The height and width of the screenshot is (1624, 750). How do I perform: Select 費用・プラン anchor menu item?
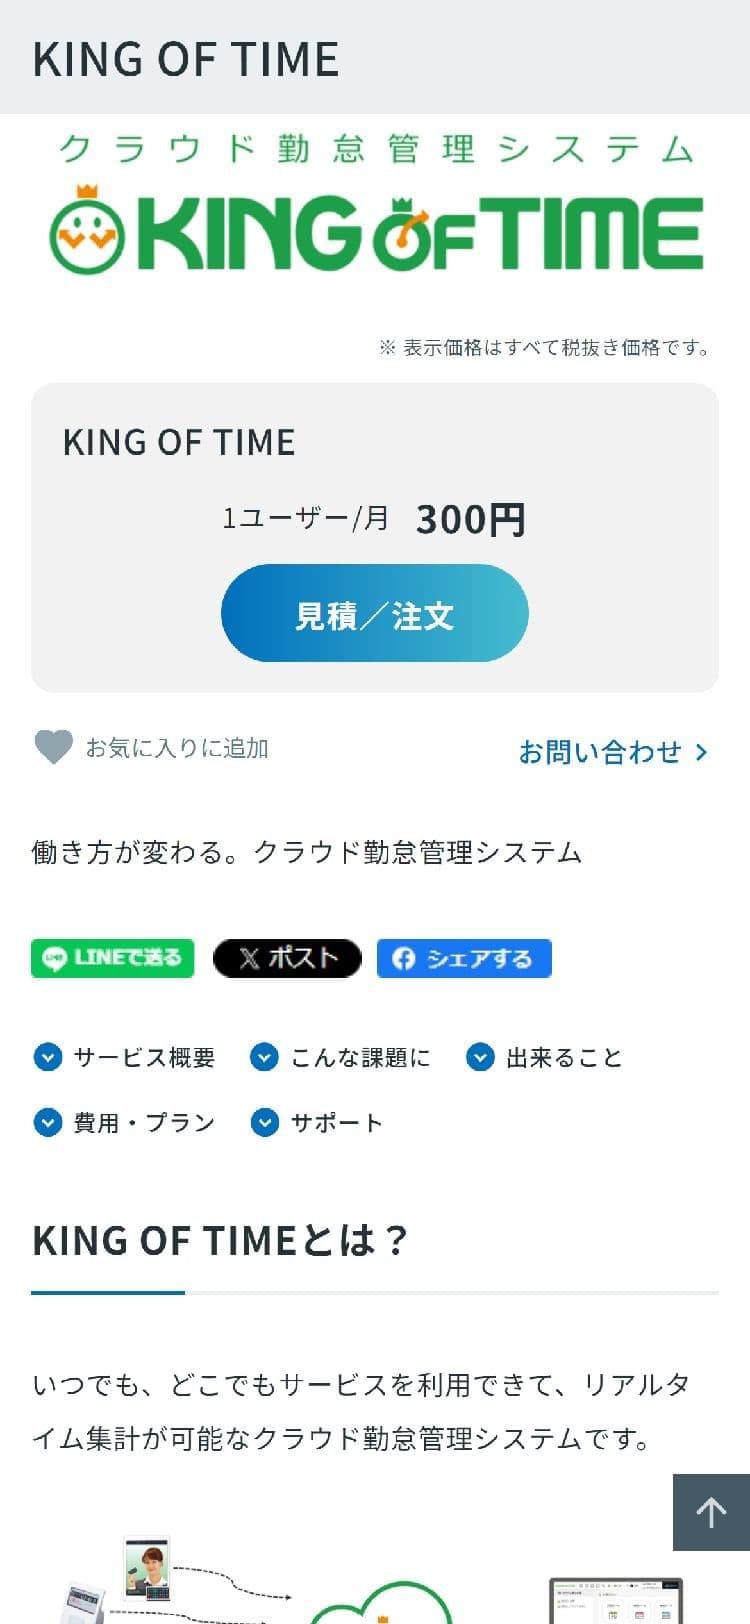point(144,1122)
